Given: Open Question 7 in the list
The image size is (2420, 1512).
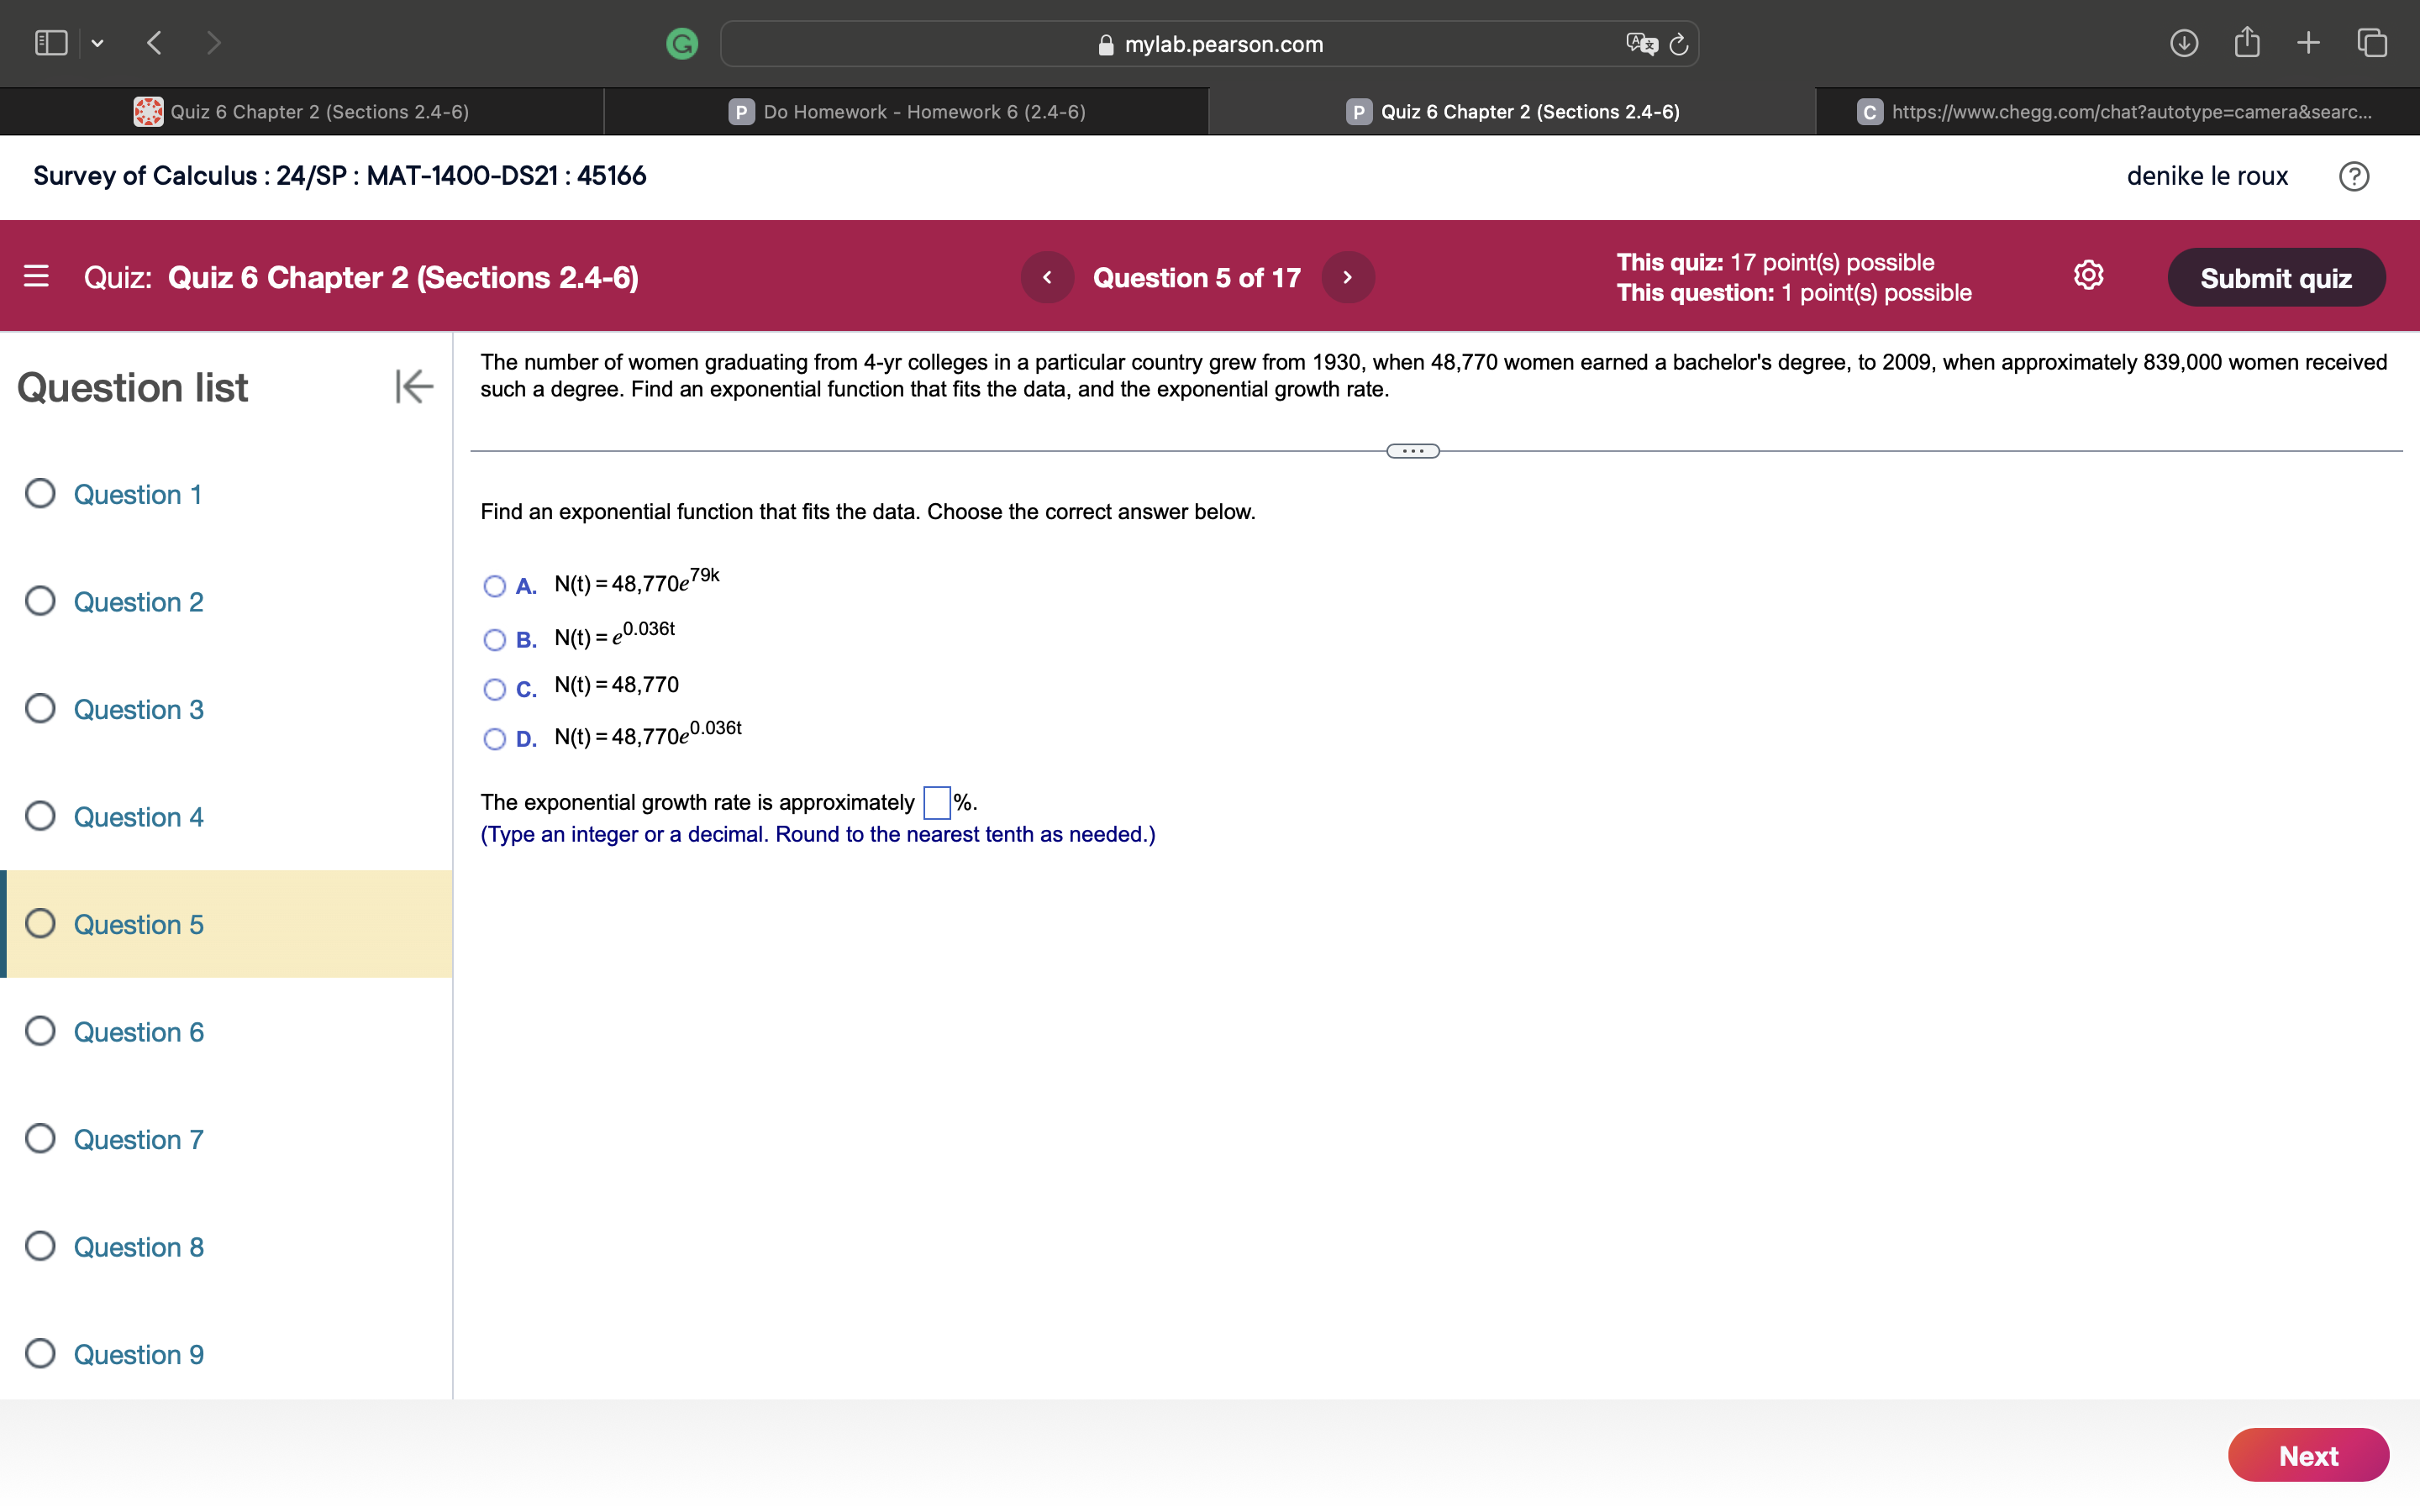Looking at the screenshot, I should (x=138, y=1139).
